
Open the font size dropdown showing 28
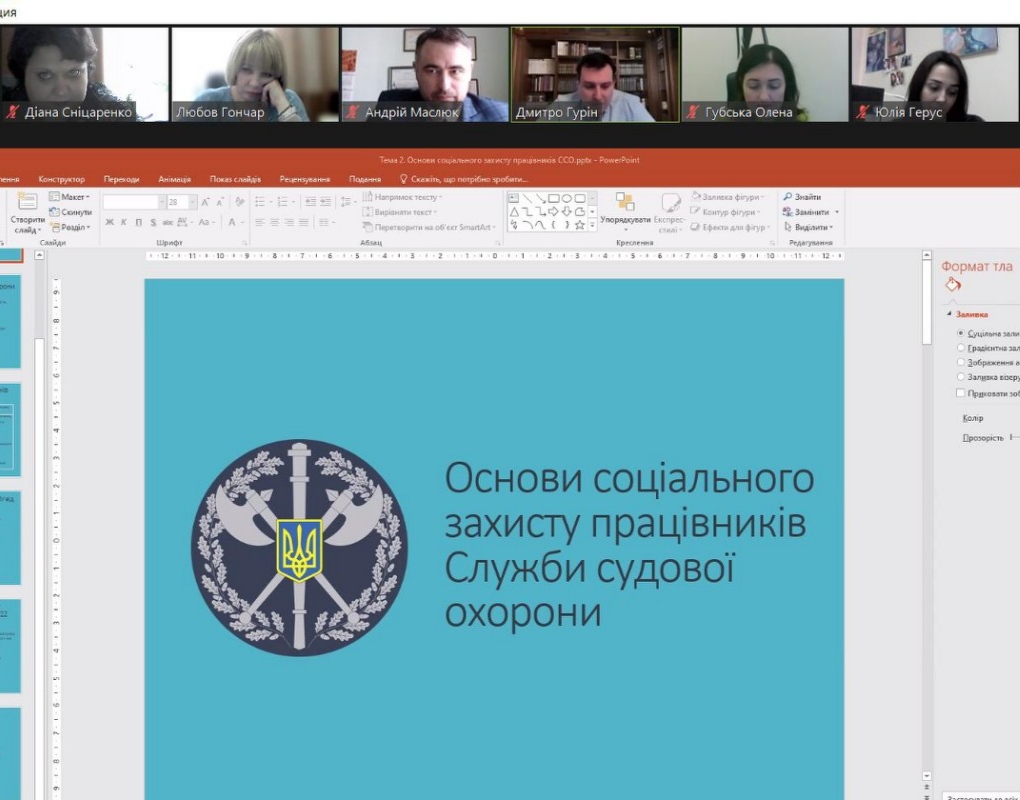(x=193, y=202)
